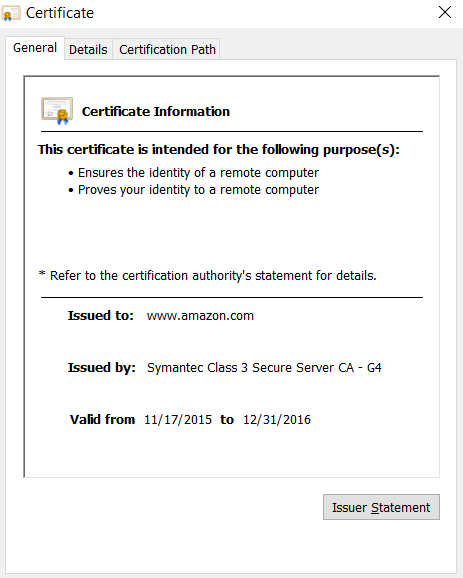
Task: Open the Certification Path tab
Action: (x=167, y=49)
